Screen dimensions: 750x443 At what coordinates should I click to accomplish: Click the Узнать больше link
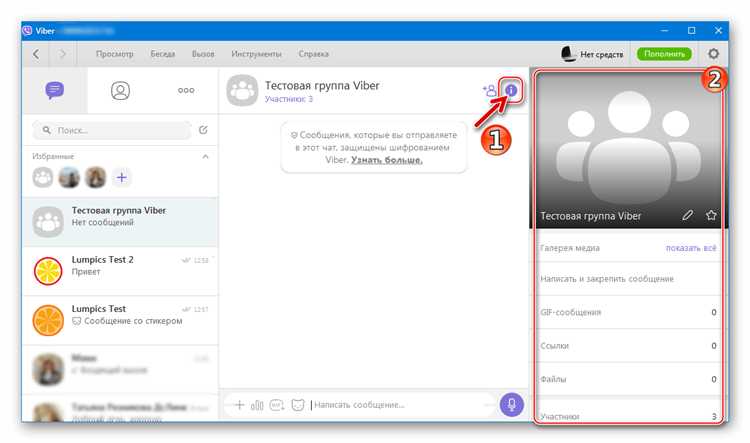[x=386, y=160]
